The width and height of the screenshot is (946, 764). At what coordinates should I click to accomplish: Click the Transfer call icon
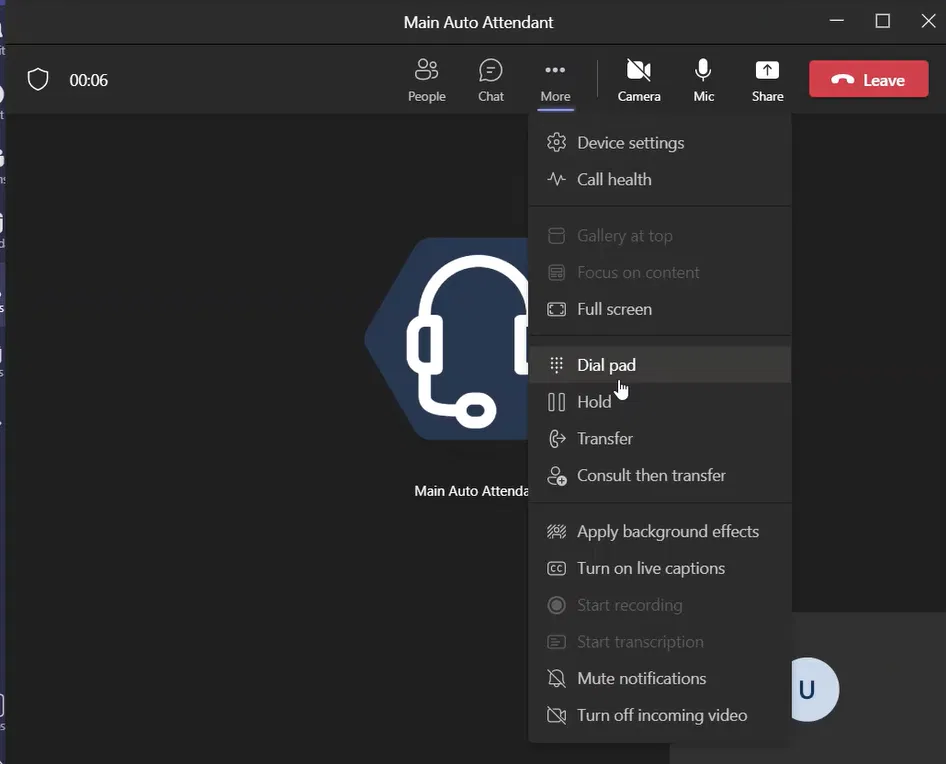click(x=557, y=439)
